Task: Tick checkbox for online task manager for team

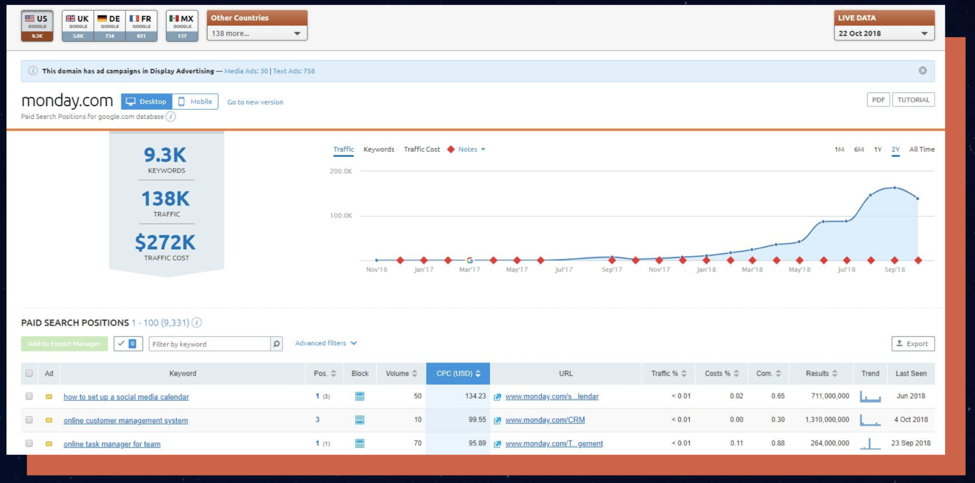Action: (29, 444)
